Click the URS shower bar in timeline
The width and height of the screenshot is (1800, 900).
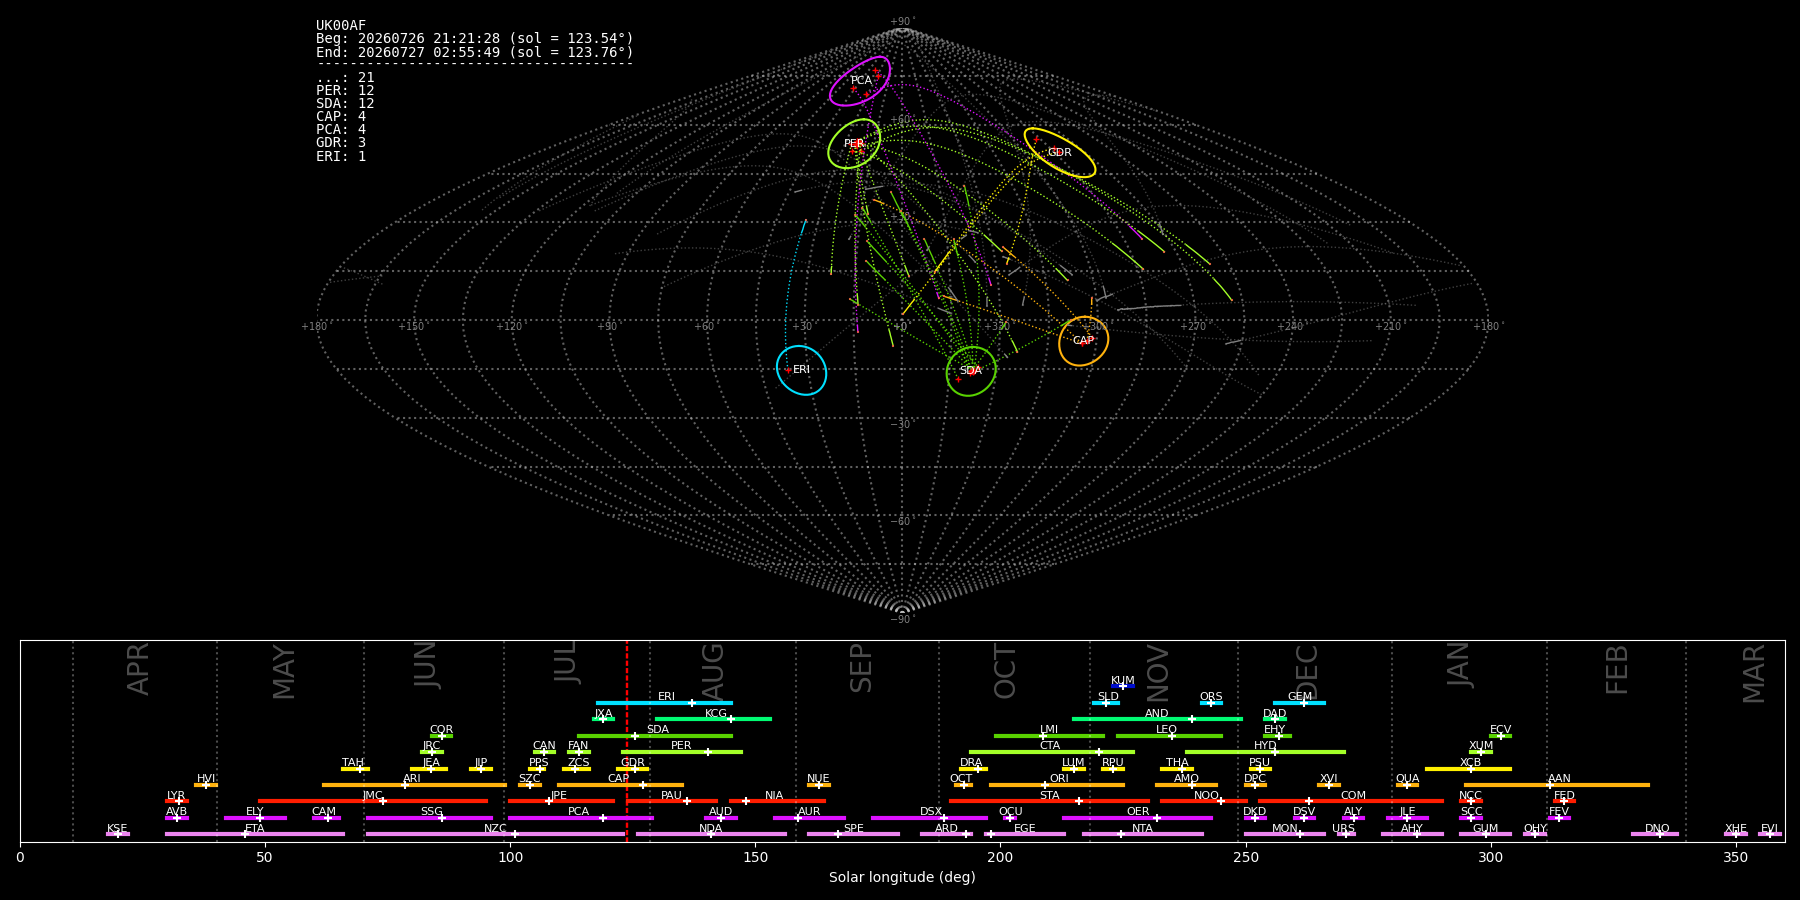pyautogui.click(x=1346, y=834)
